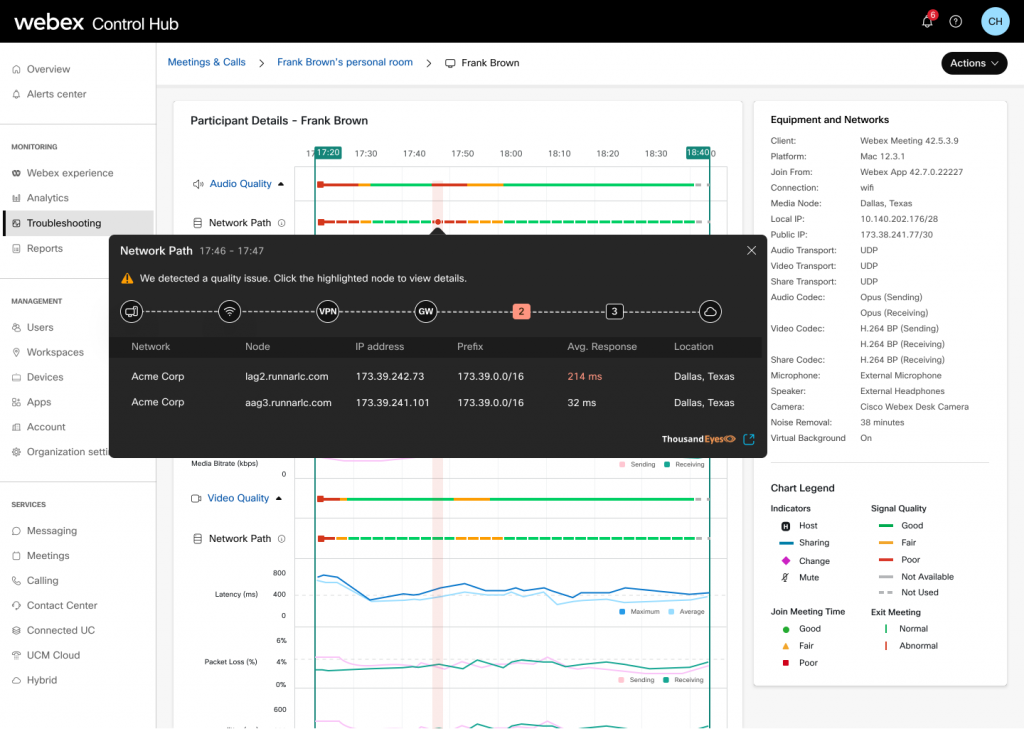Viewport: 1024px width, 729px height.
Task: Click the Audio Quality speaker icon
Action: [196, 184]
